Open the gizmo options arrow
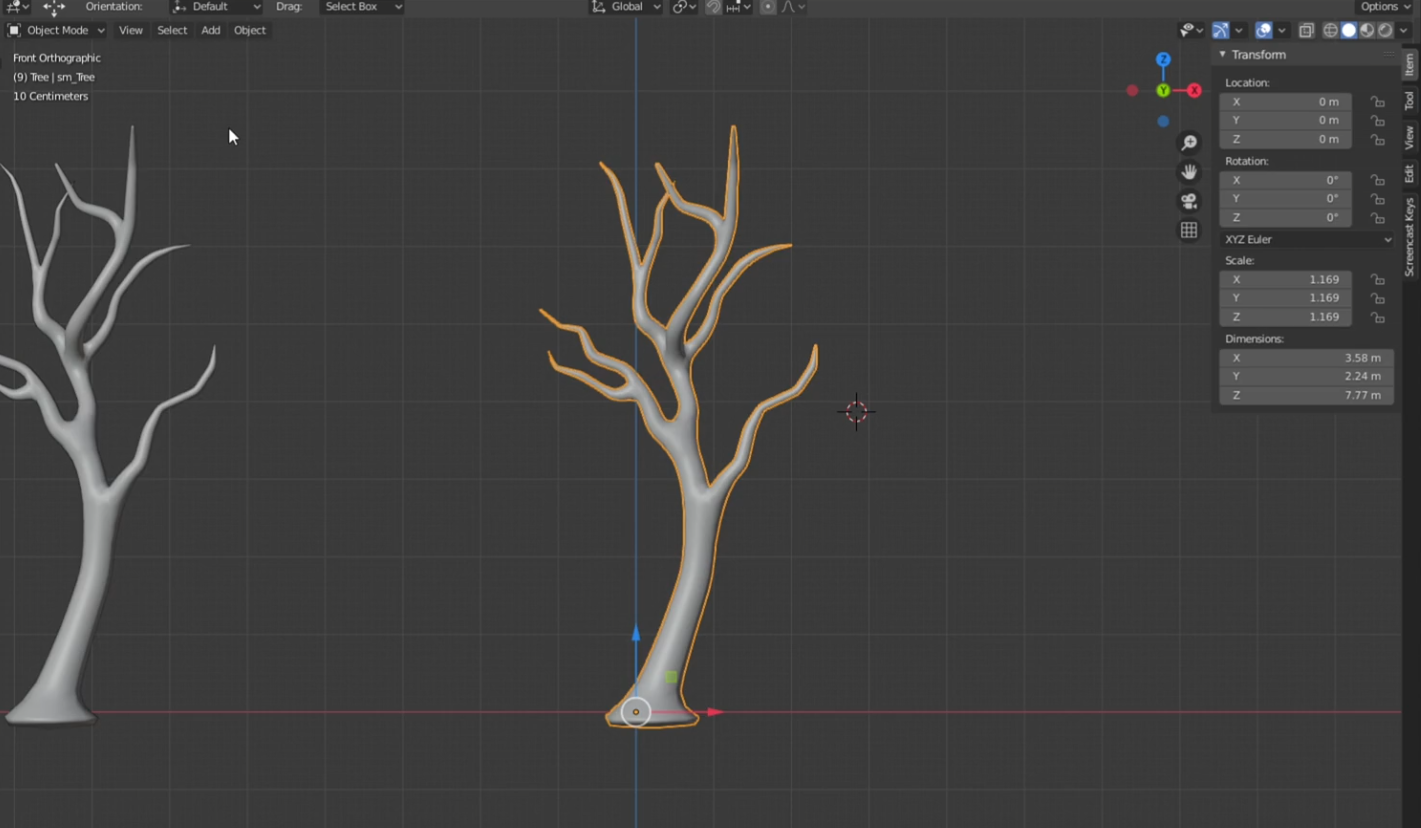 point(1239,30)
